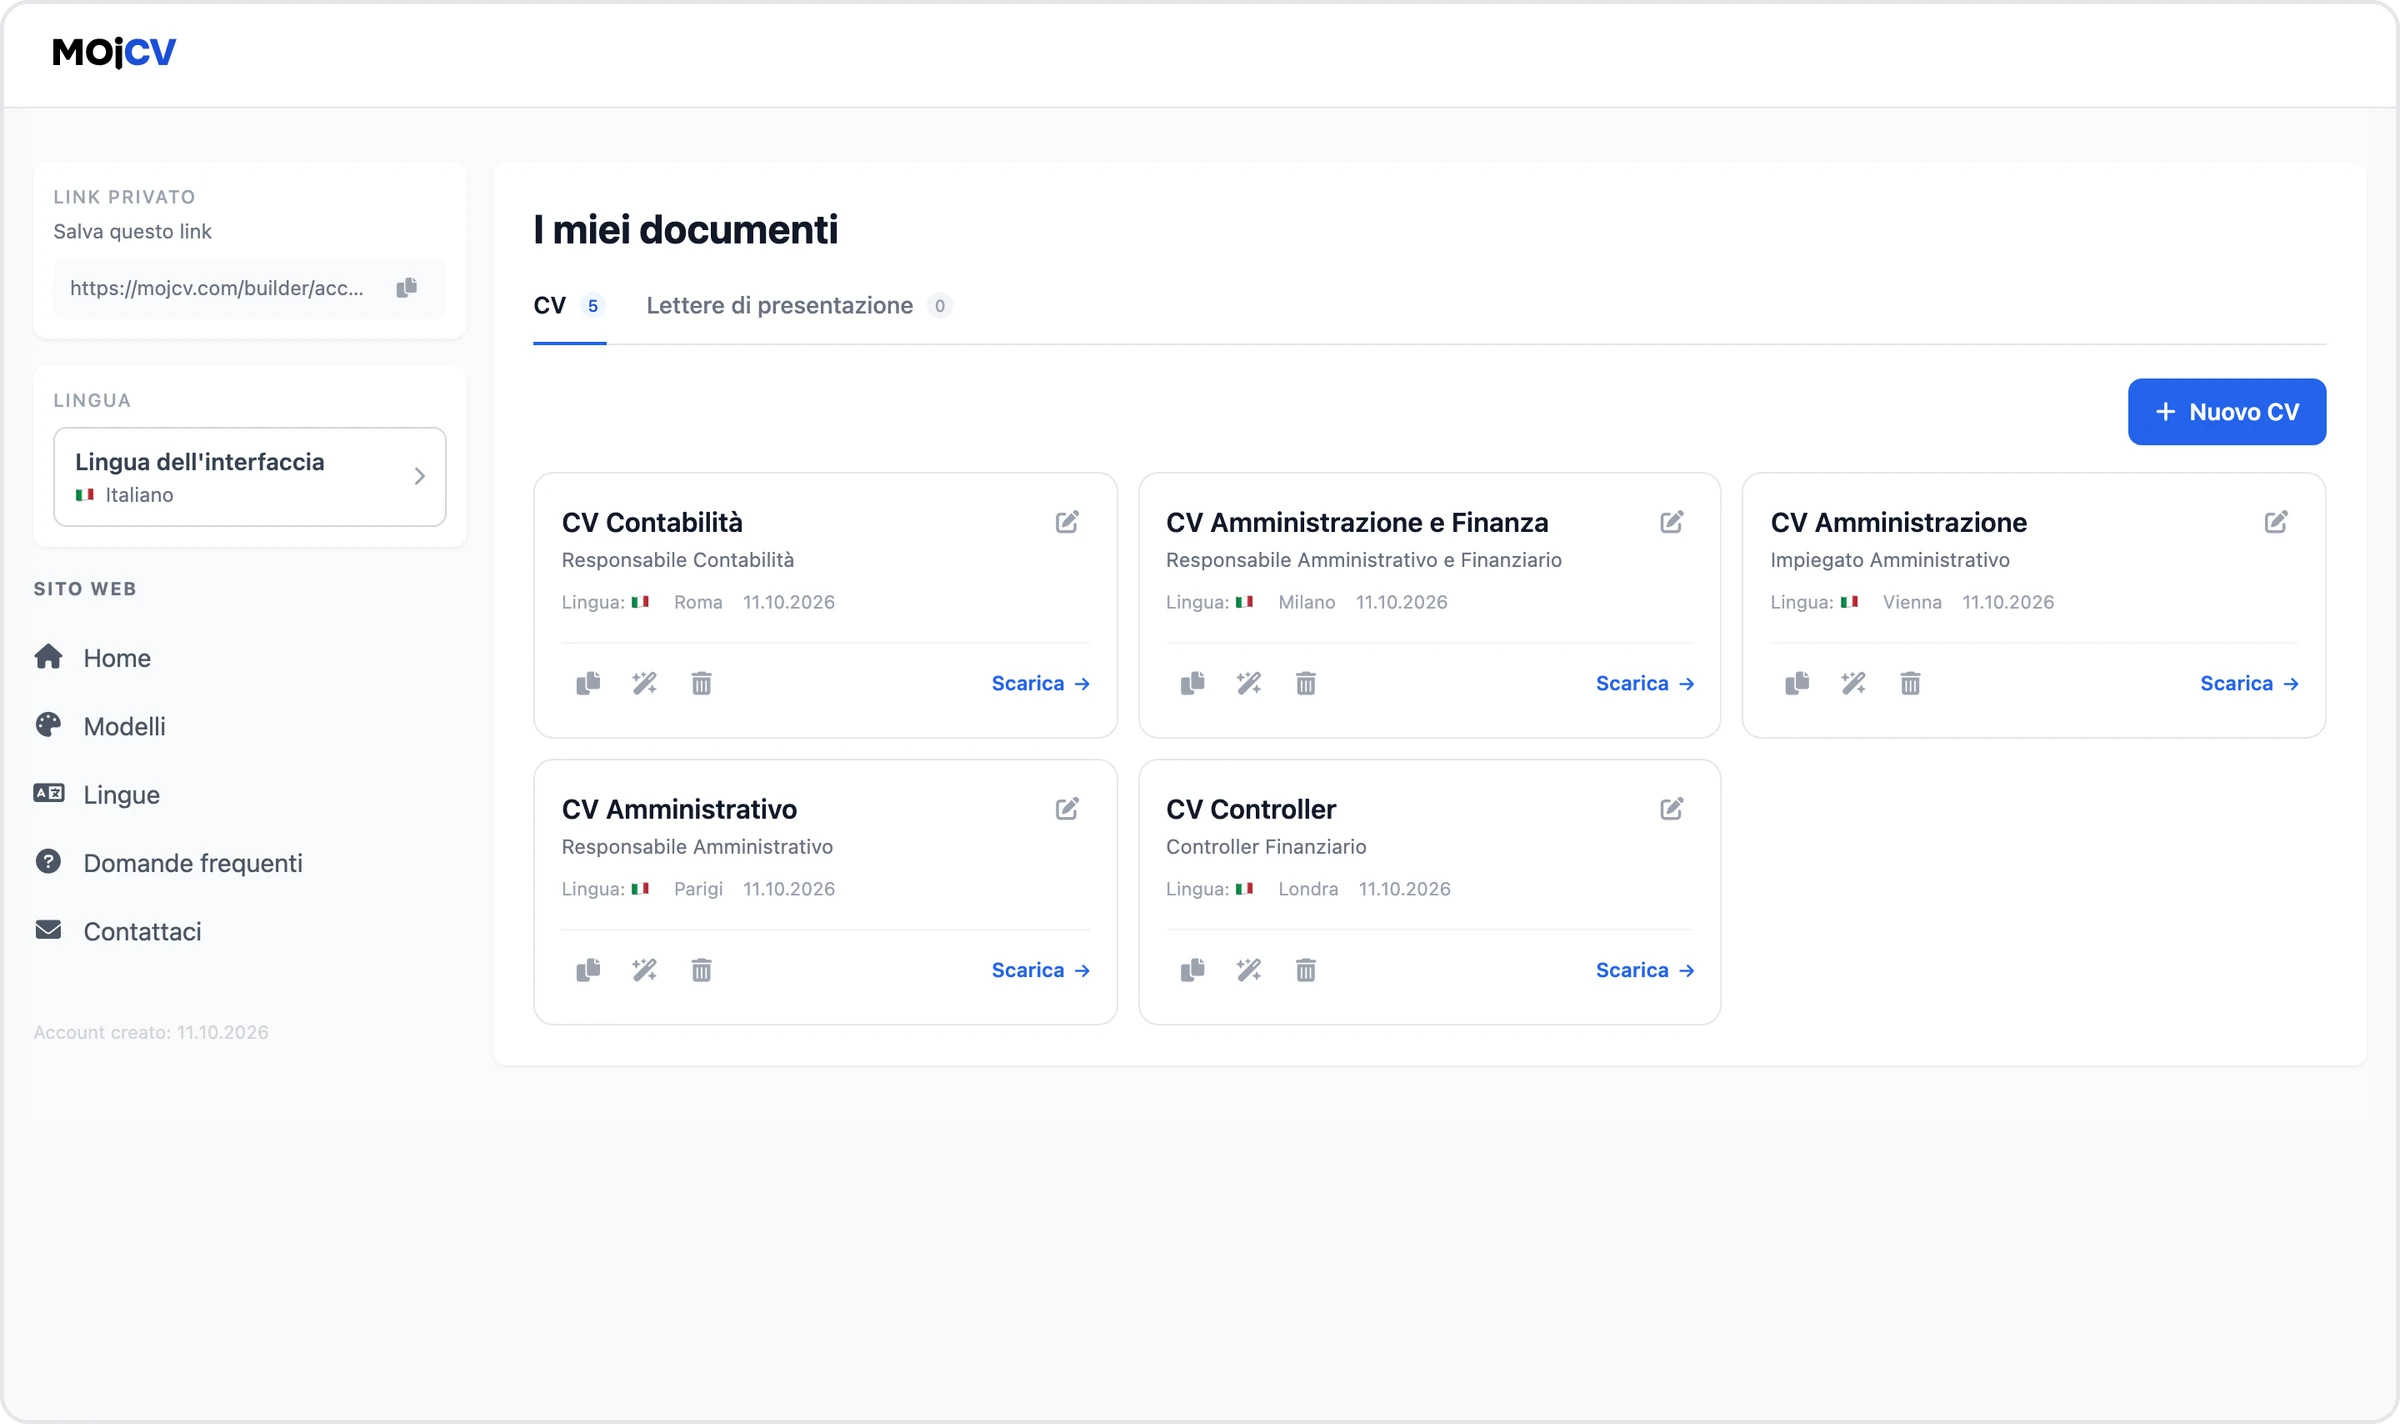Image resolution: width=2400 pixels, height=1424 pixels.
Task: Switch to the CV tab
Action: coord(569,306)
